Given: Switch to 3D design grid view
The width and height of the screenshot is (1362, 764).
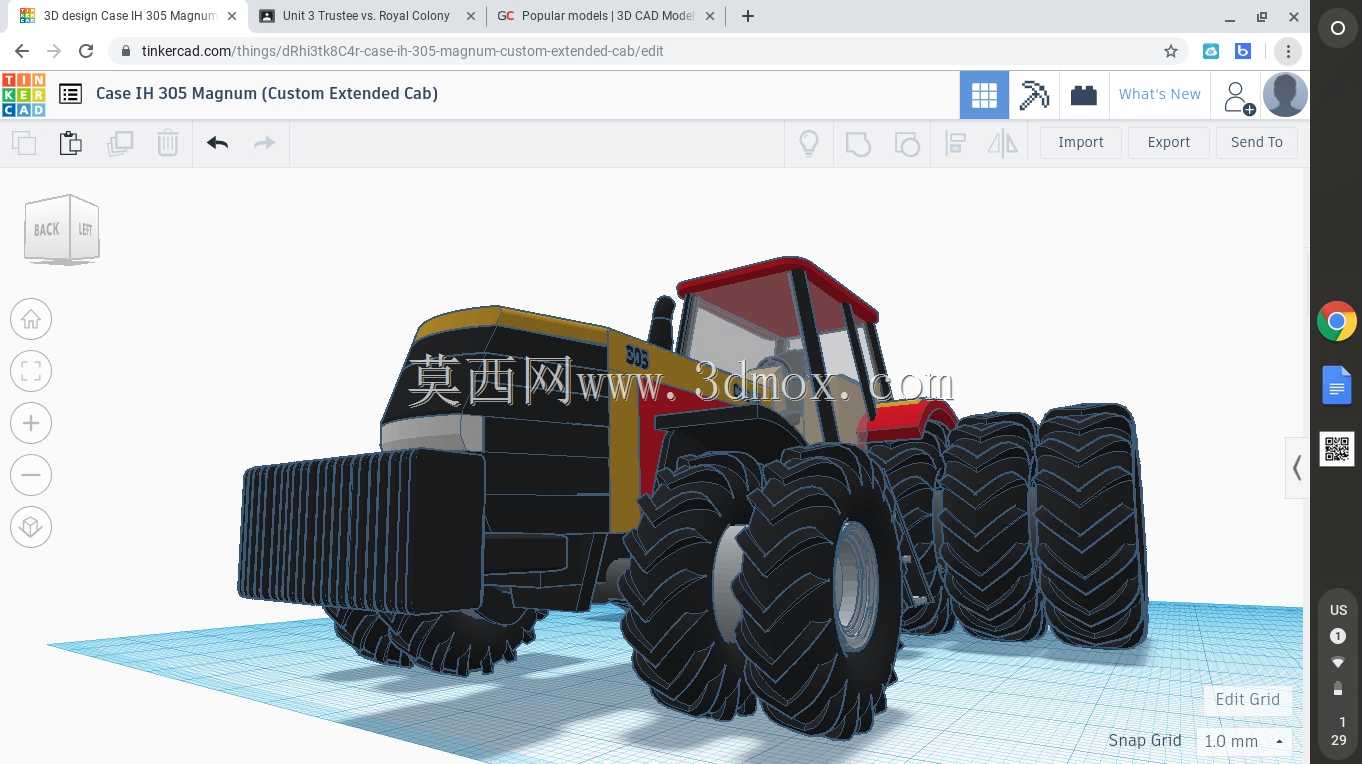Looking at the screenshot, I should click(984, 95).
